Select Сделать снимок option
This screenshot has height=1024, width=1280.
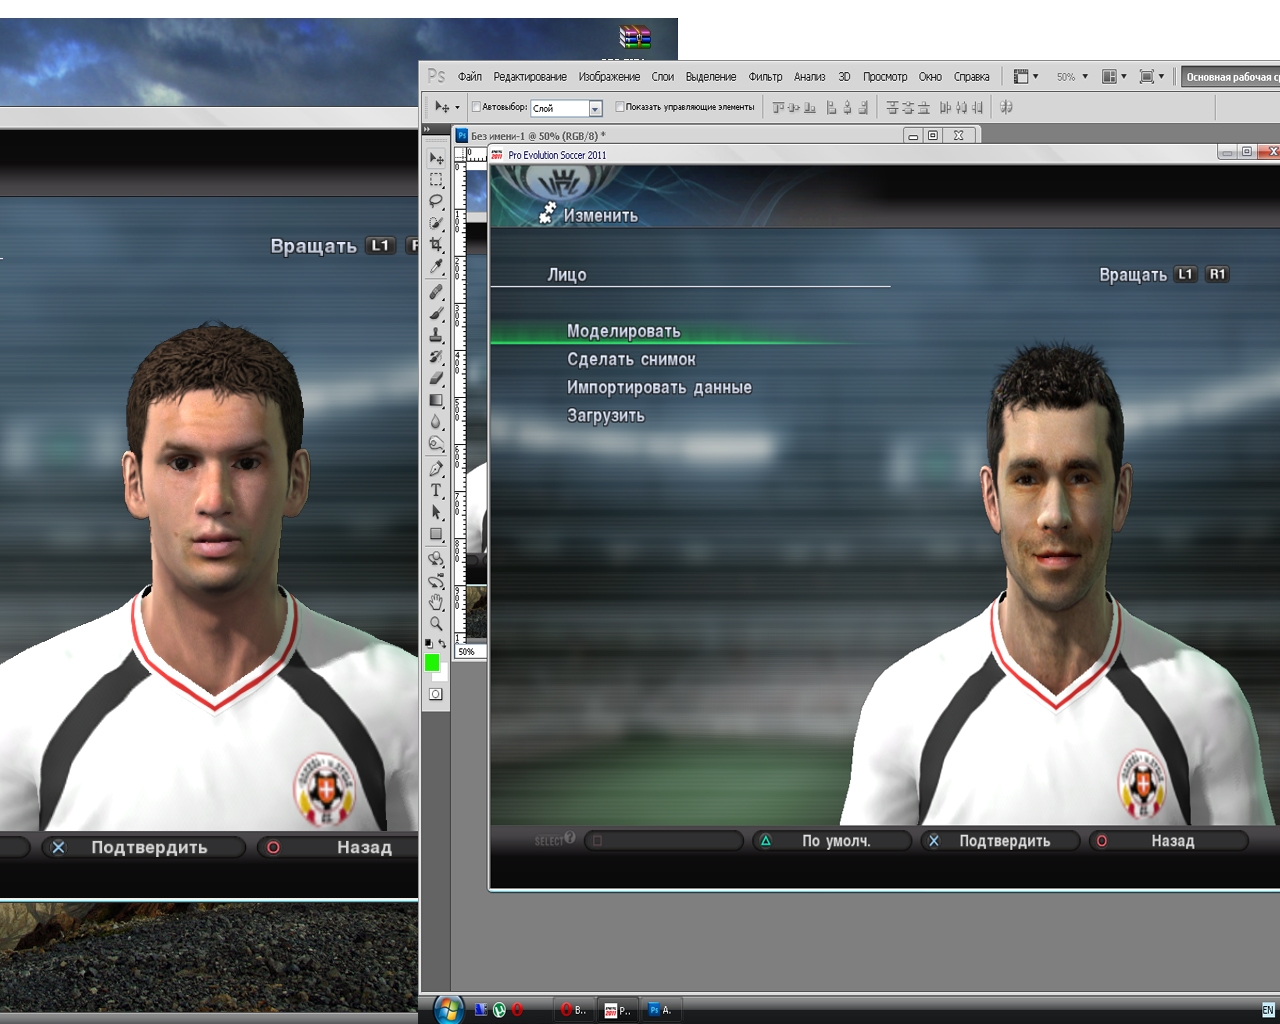pyautogui.click(x=631, y=359)
